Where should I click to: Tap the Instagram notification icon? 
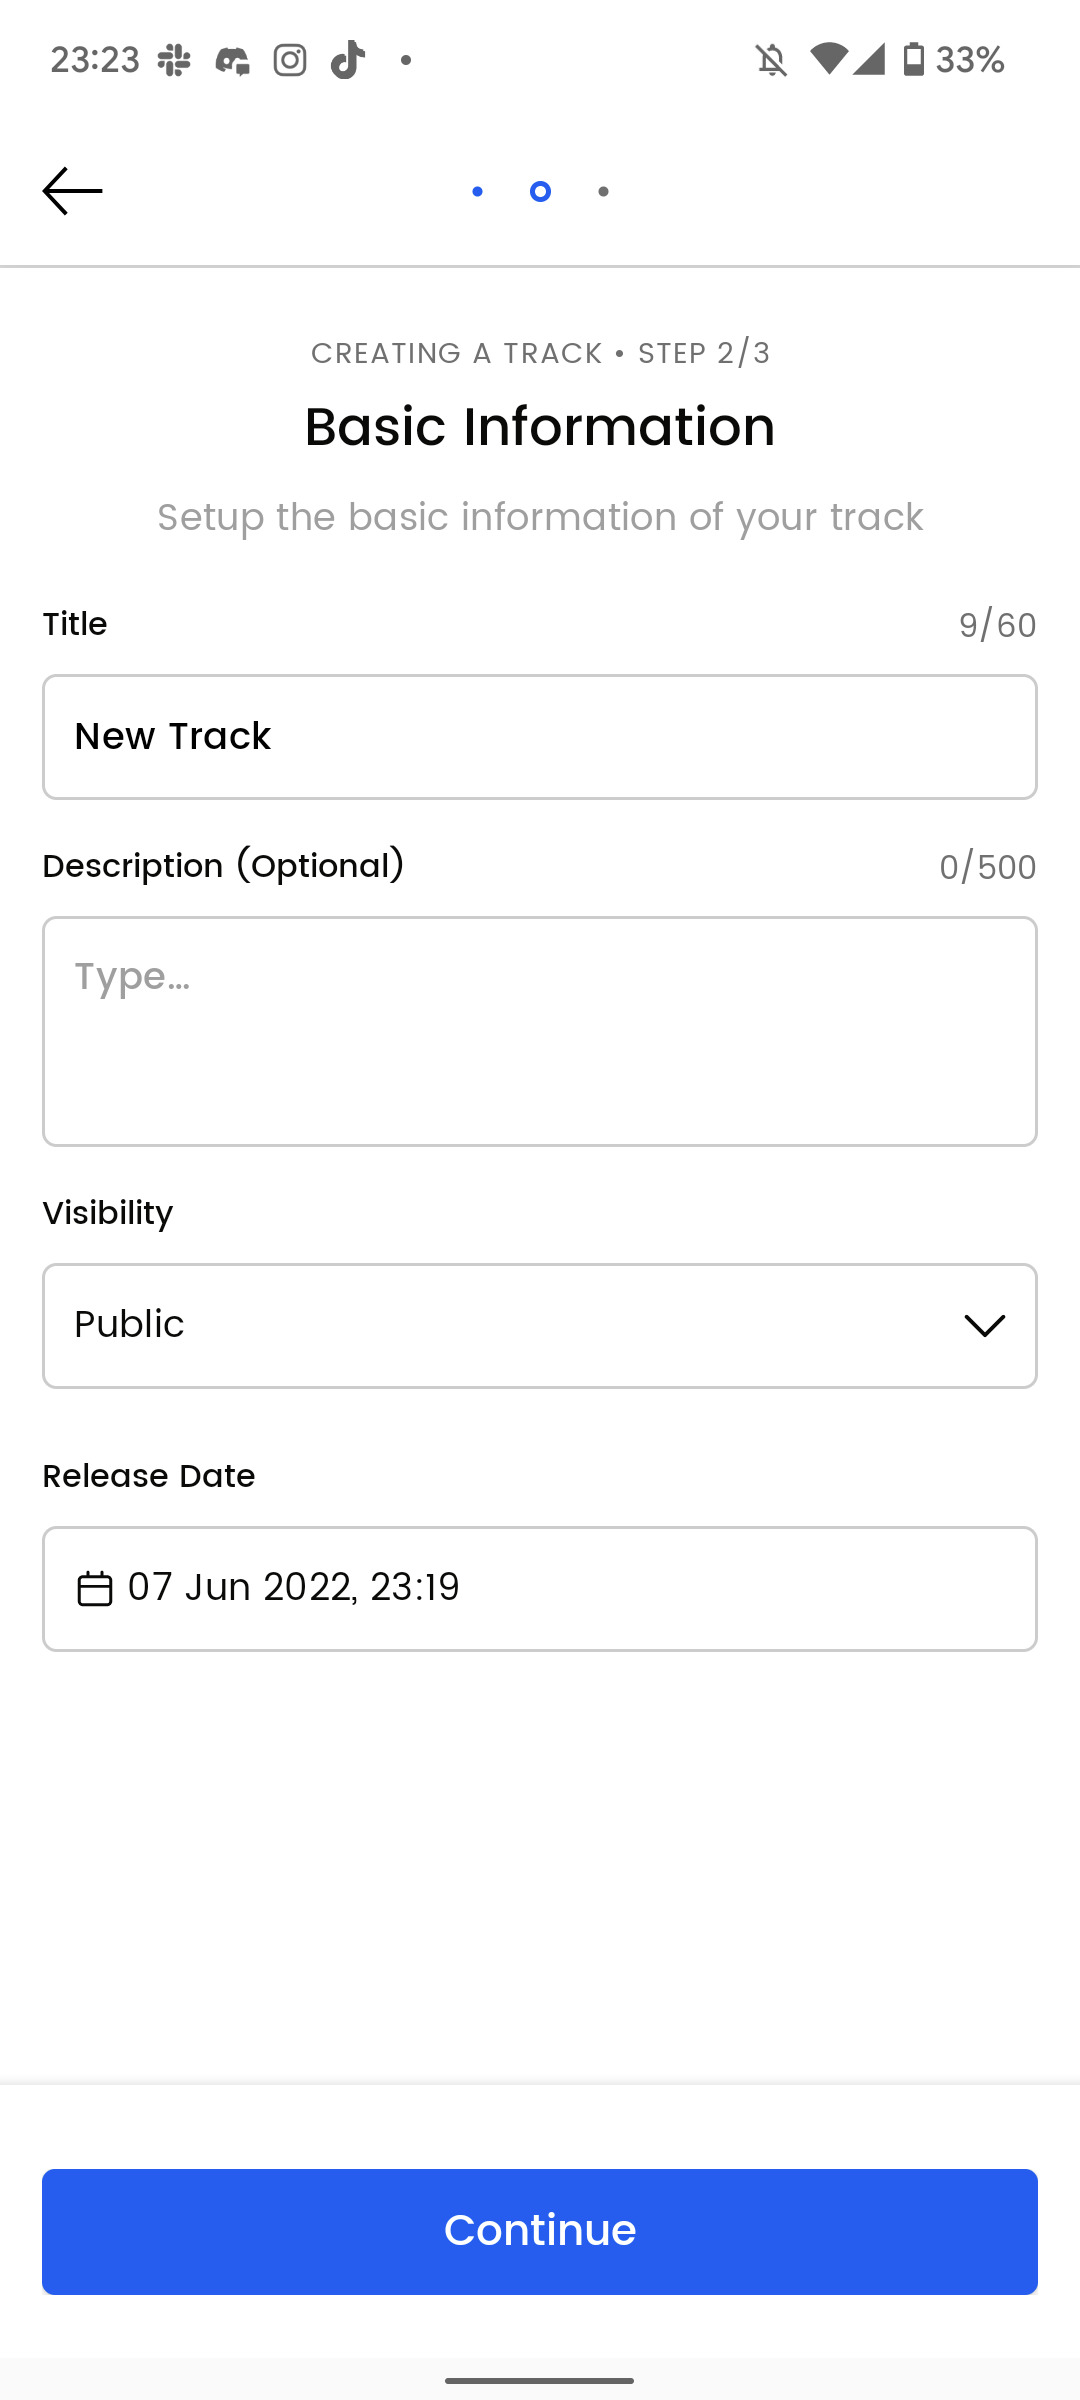pyautogui.click(x=290, y=60)
